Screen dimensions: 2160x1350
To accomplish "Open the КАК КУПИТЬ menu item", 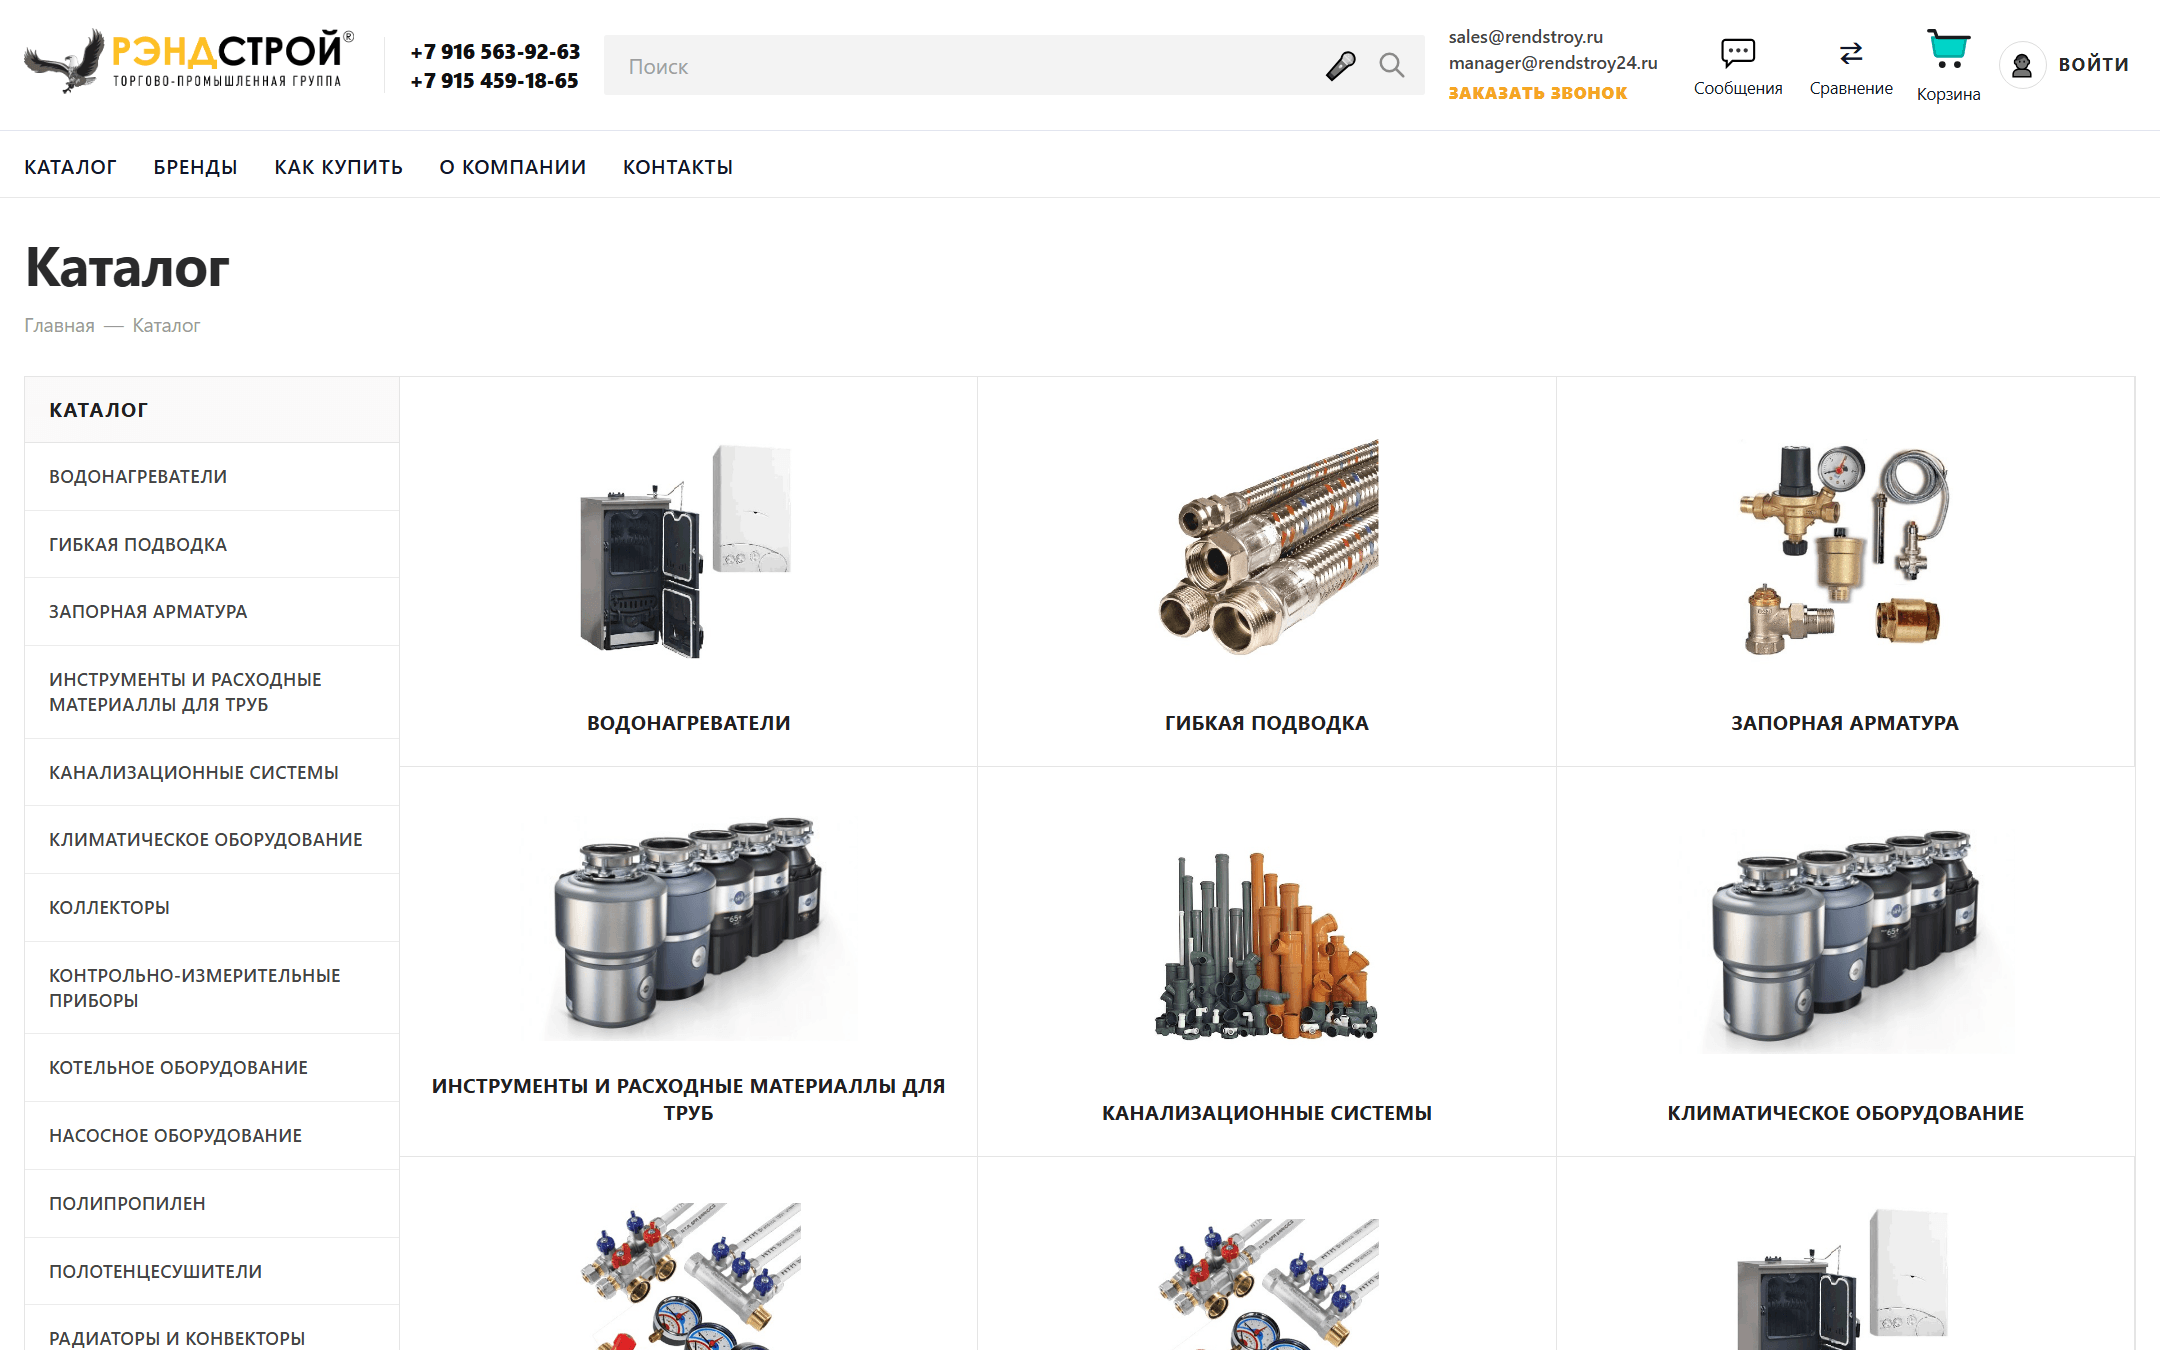I will (x=338, y=167).
